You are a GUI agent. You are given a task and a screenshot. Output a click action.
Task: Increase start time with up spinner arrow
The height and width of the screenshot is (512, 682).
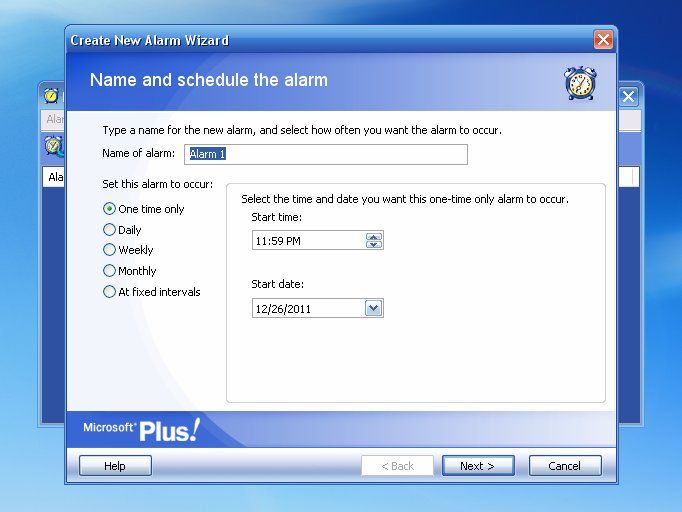(x=374, y=237)
